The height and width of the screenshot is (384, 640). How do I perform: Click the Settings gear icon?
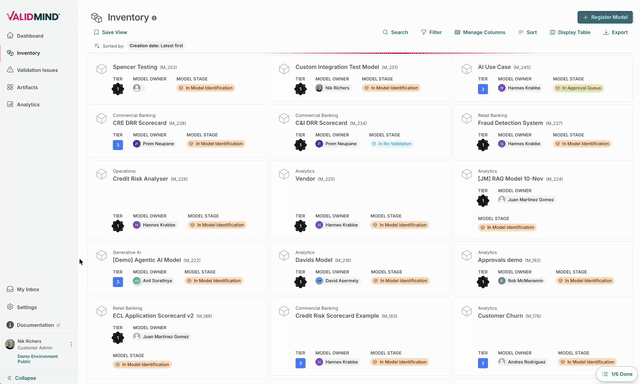(10, 307)
